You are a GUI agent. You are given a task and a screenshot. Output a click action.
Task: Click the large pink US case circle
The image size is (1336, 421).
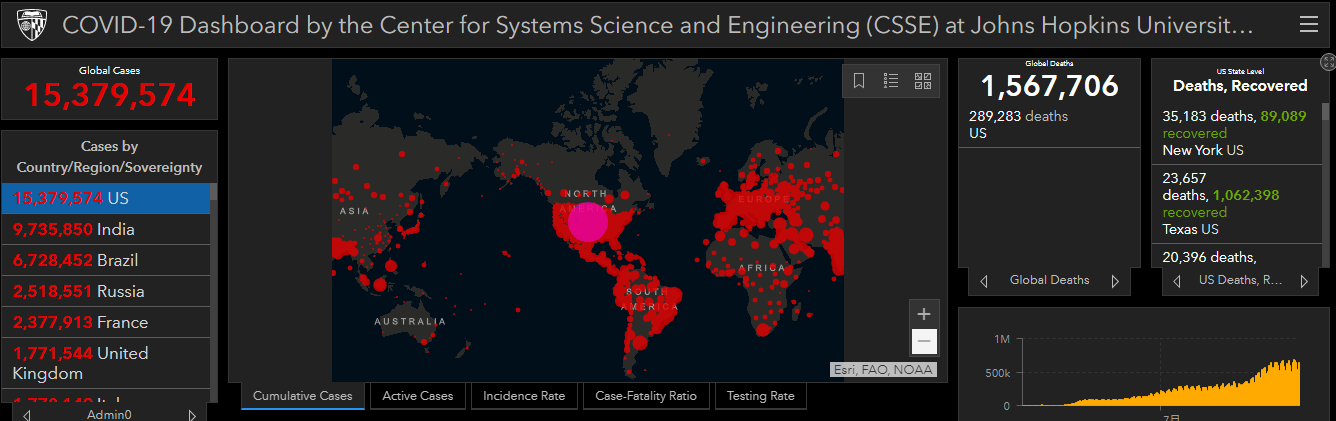[588, 222]
